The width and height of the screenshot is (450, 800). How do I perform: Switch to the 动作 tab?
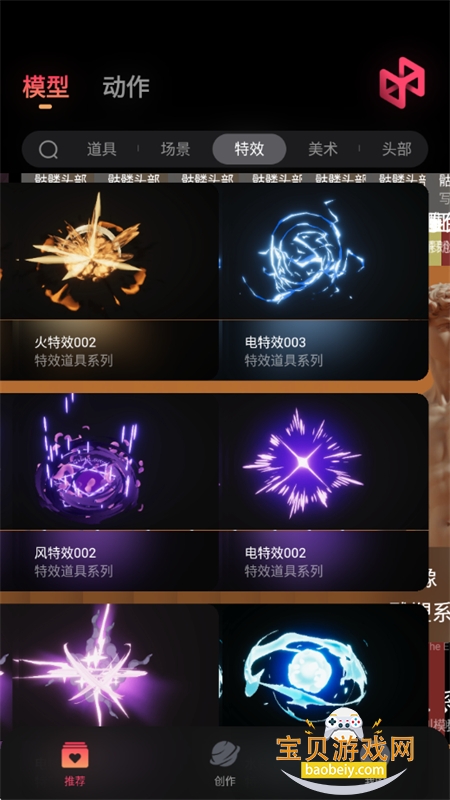(x=126, y=87)
